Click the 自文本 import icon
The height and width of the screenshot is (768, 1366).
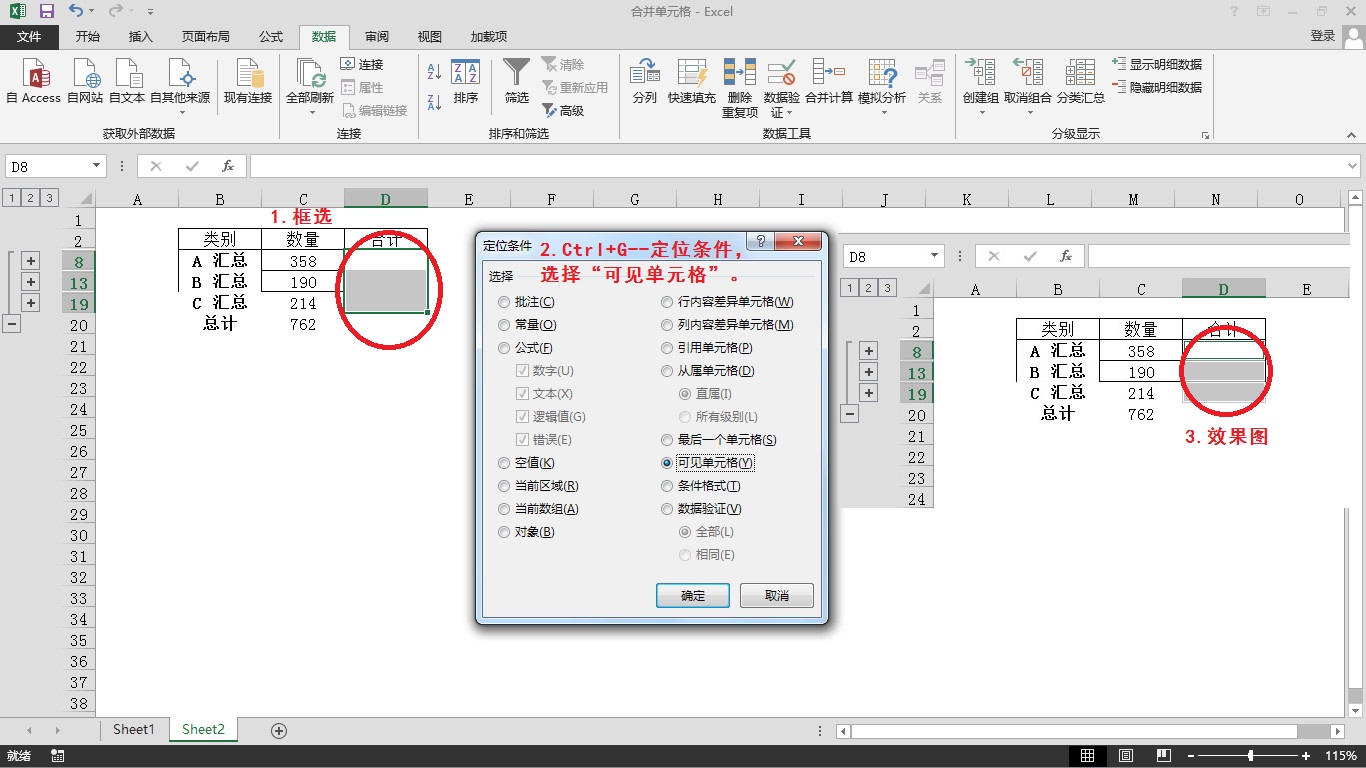pyautogui.click(x=127, y=81)
